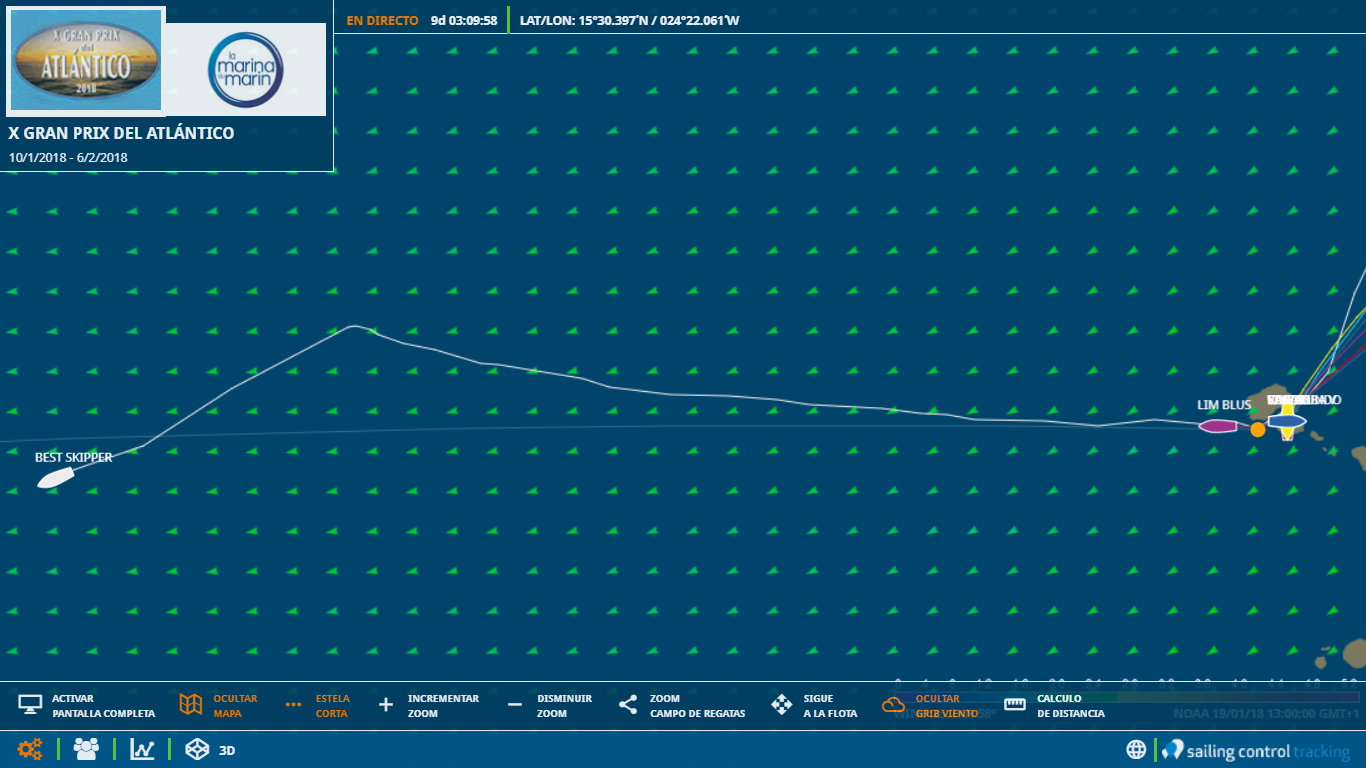The image size is (1366, 768).
Task: Click the plus icon for Incrementar Zoom
Action: pos(386,705)
